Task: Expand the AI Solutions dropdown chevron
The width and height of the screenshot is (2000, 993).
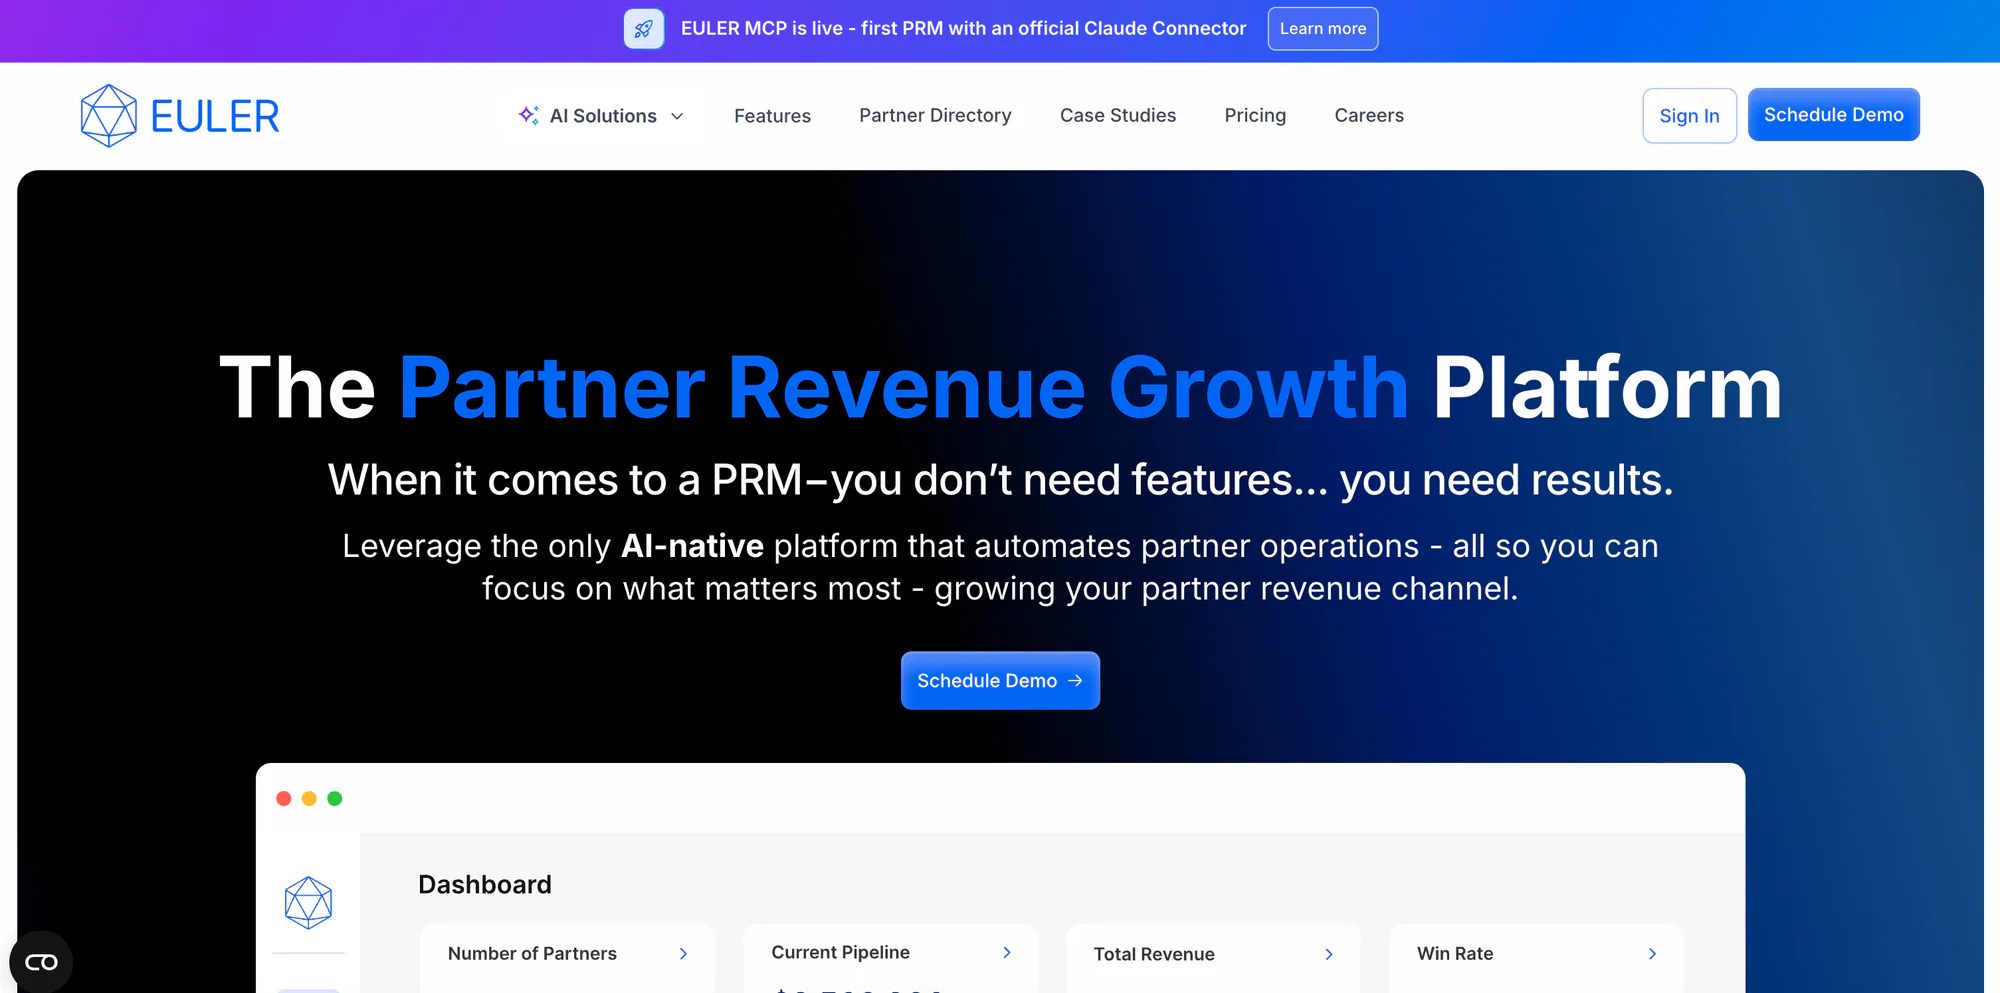Action: point(677,116)
